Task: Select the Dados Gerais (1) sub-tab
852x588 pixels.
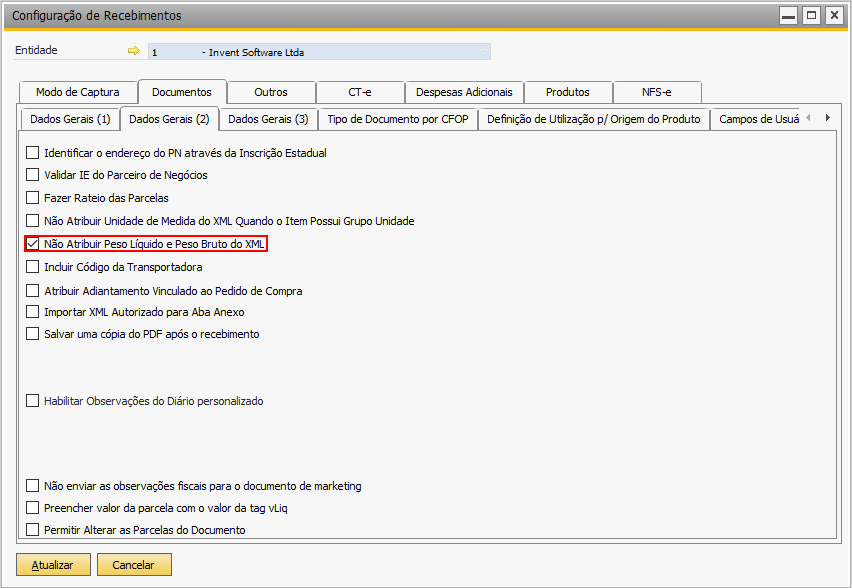Action: [x=70, y=119]
